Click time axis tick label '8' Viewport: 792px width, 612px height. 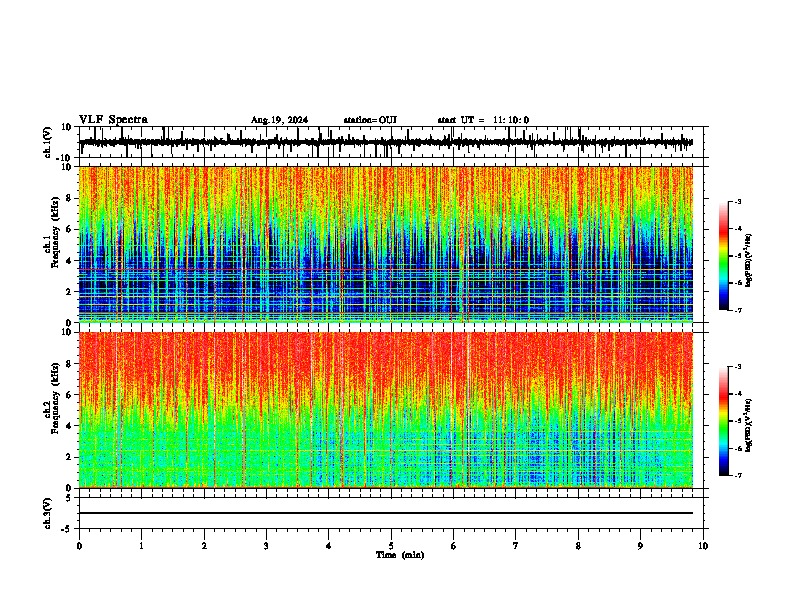click(578, 546)
